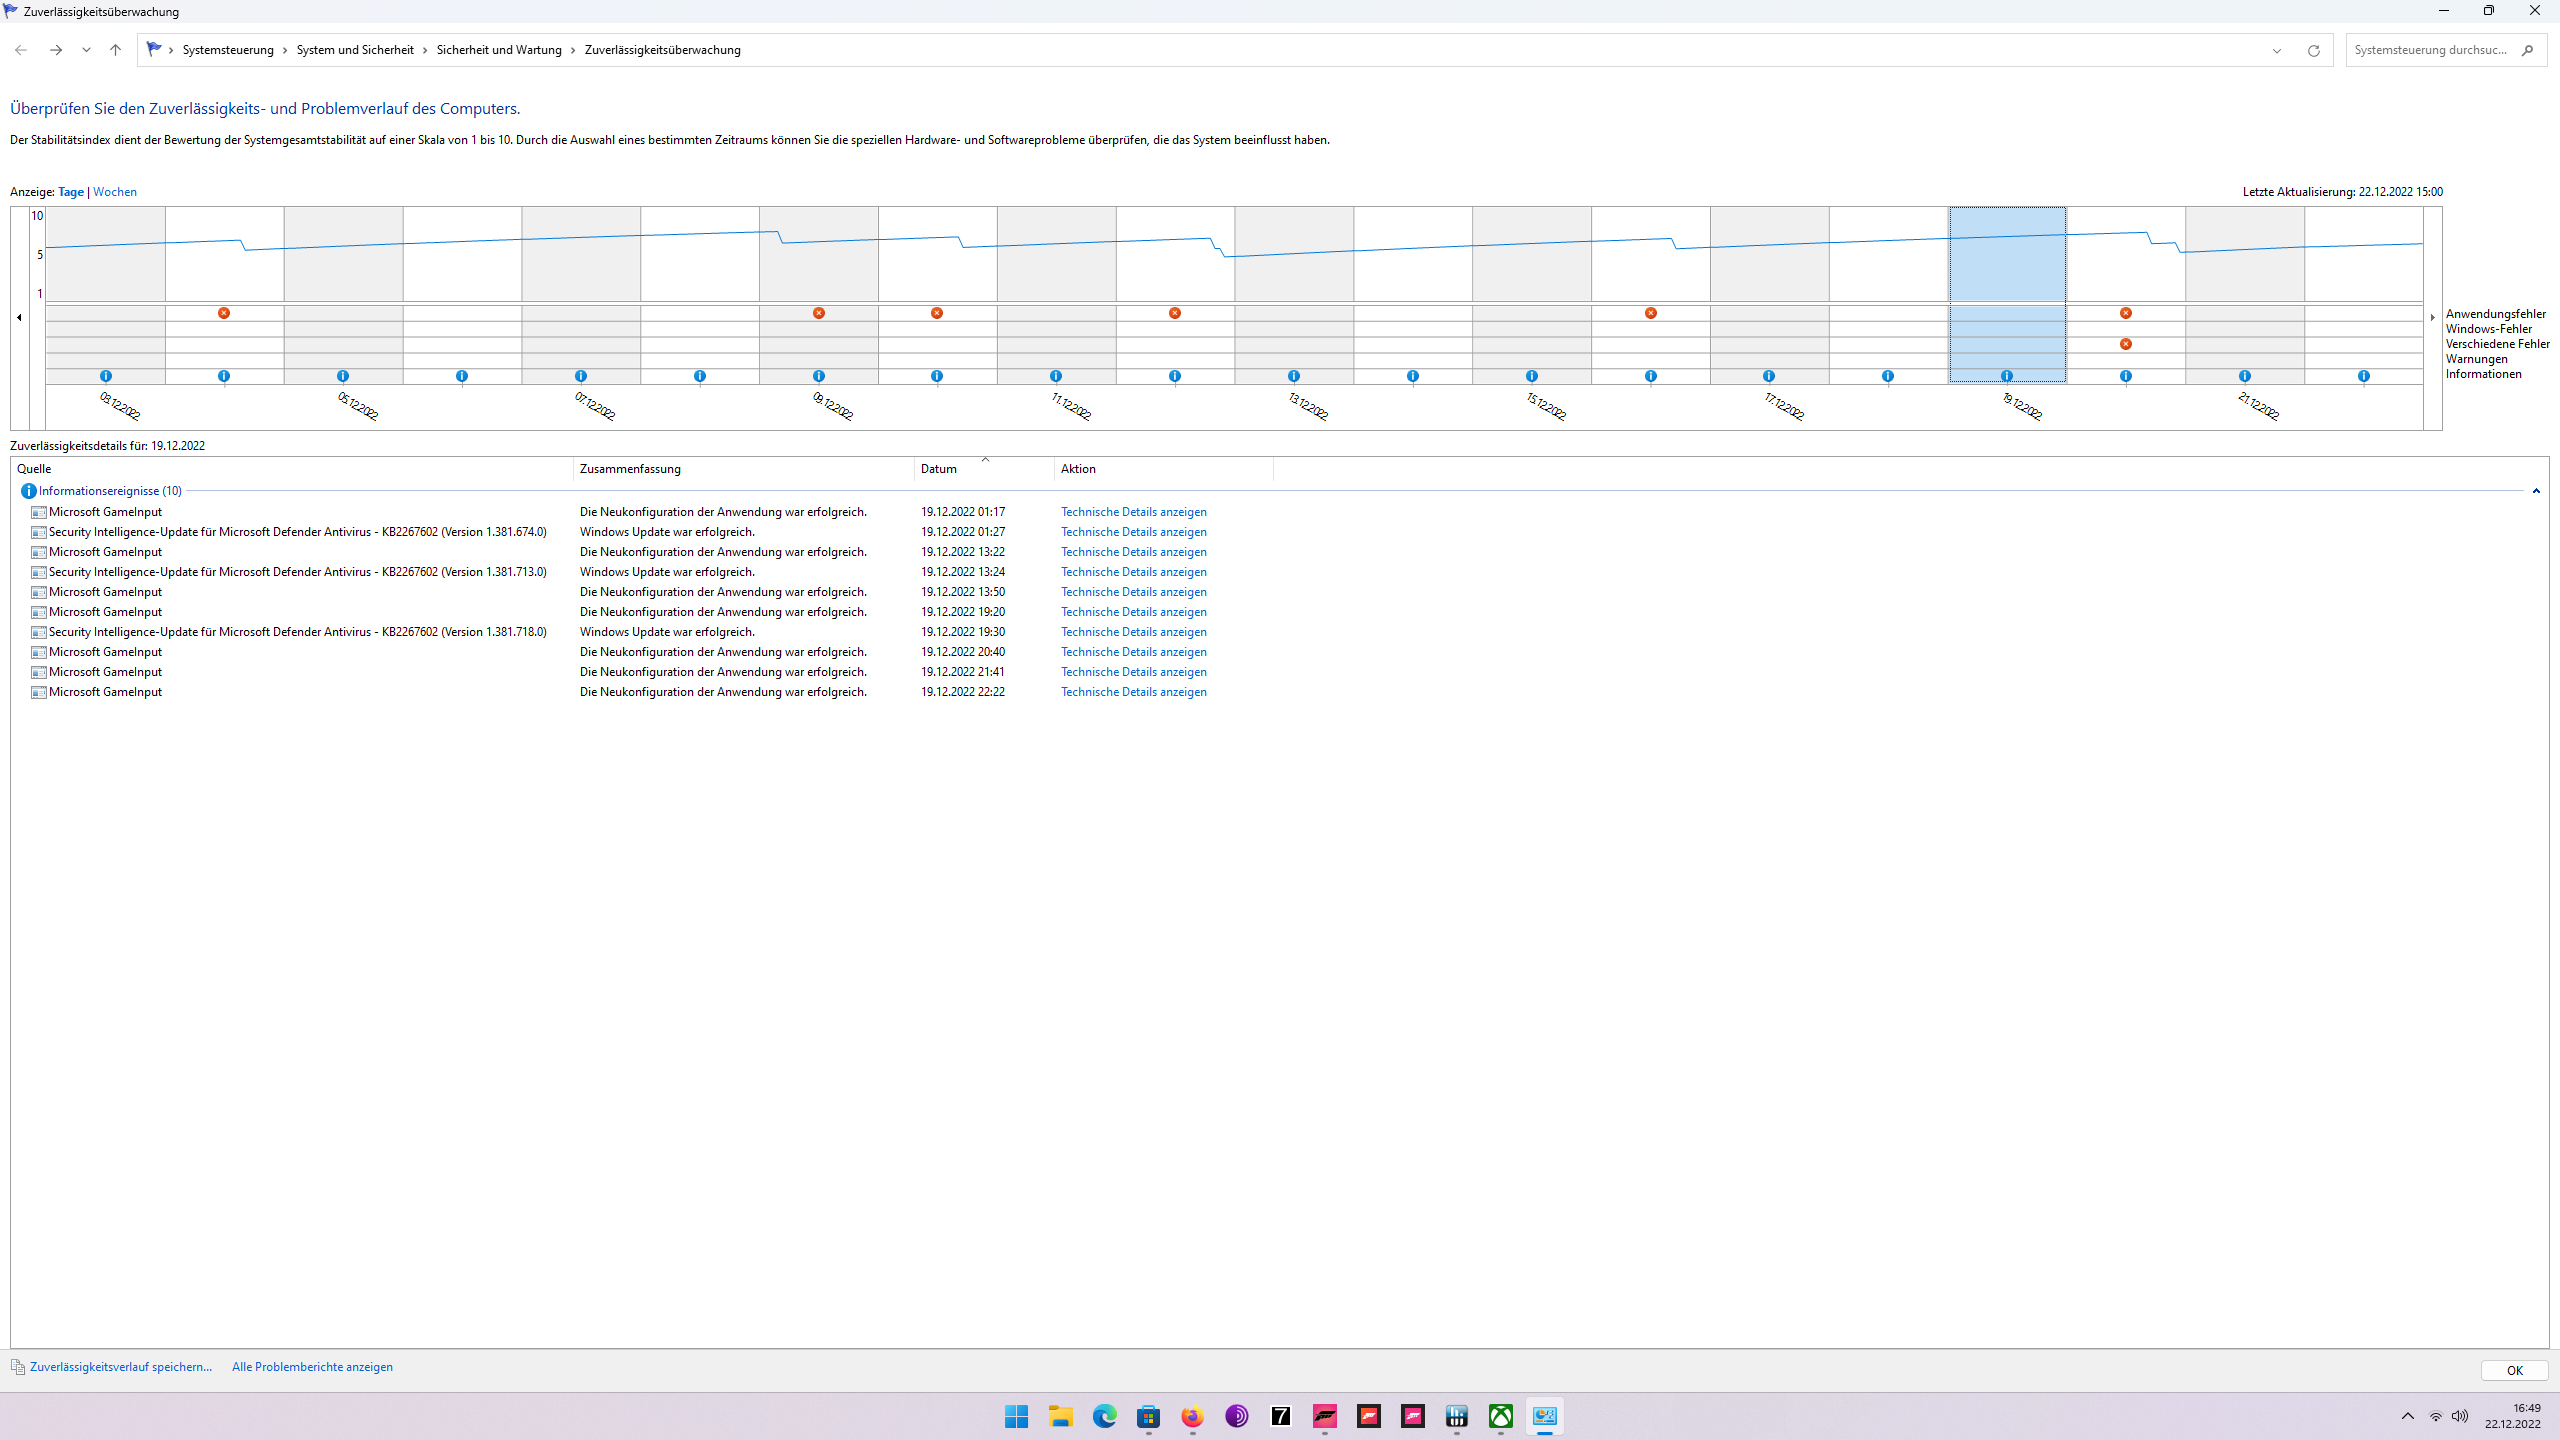The image size is (2560, 1440).
Task: Open Microsoft Store from the taskbar
Action: pos(1148,1417)
